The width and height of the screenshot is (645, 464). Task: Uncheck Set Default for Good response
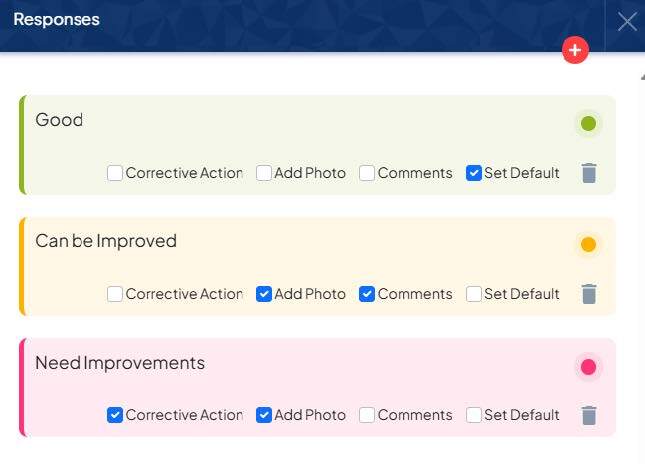[x=474, y=173]
